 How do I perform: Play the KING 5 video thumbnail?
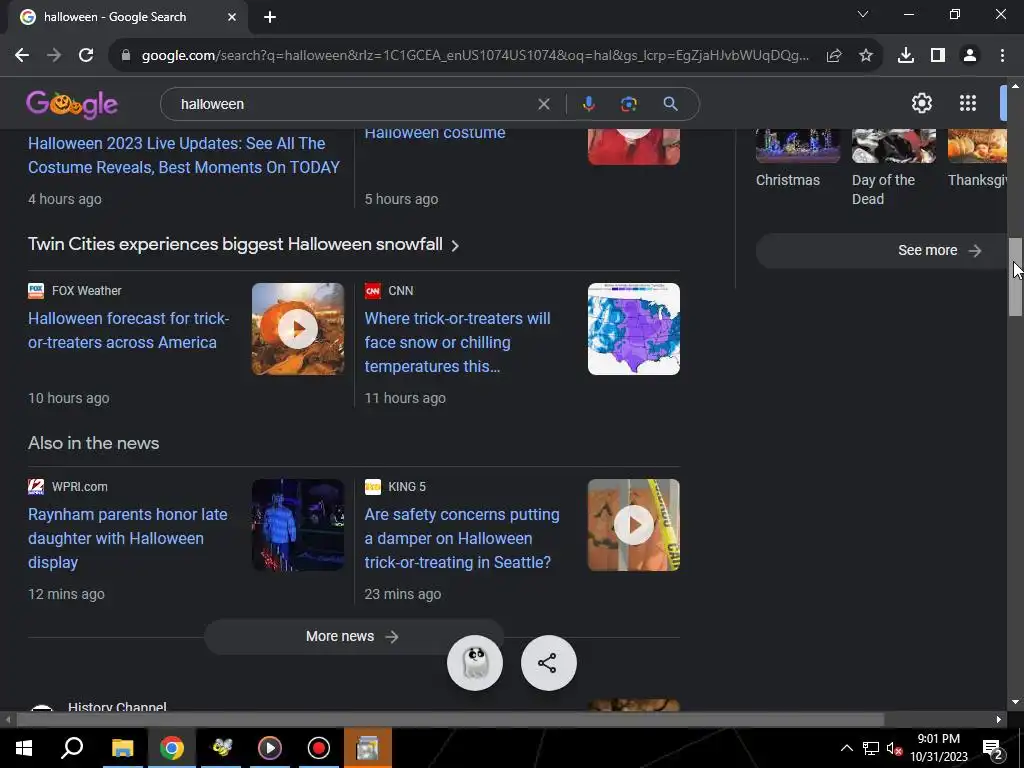pyautogui.click(x=633, y=525)
